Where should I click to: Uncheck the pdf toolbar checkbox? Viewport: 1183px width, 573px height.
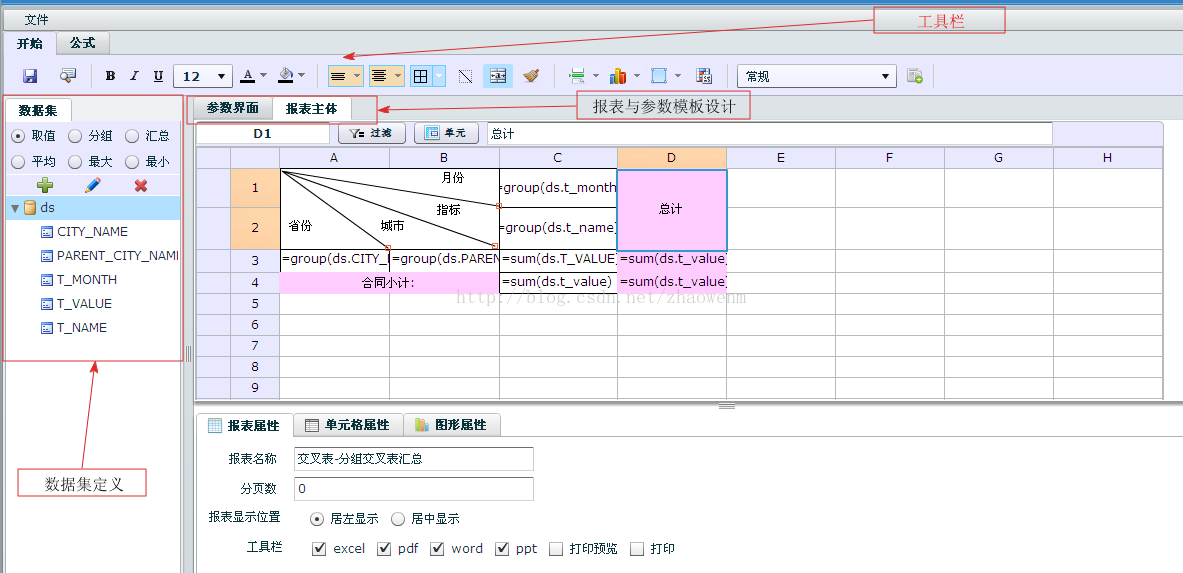click(384, 548)
